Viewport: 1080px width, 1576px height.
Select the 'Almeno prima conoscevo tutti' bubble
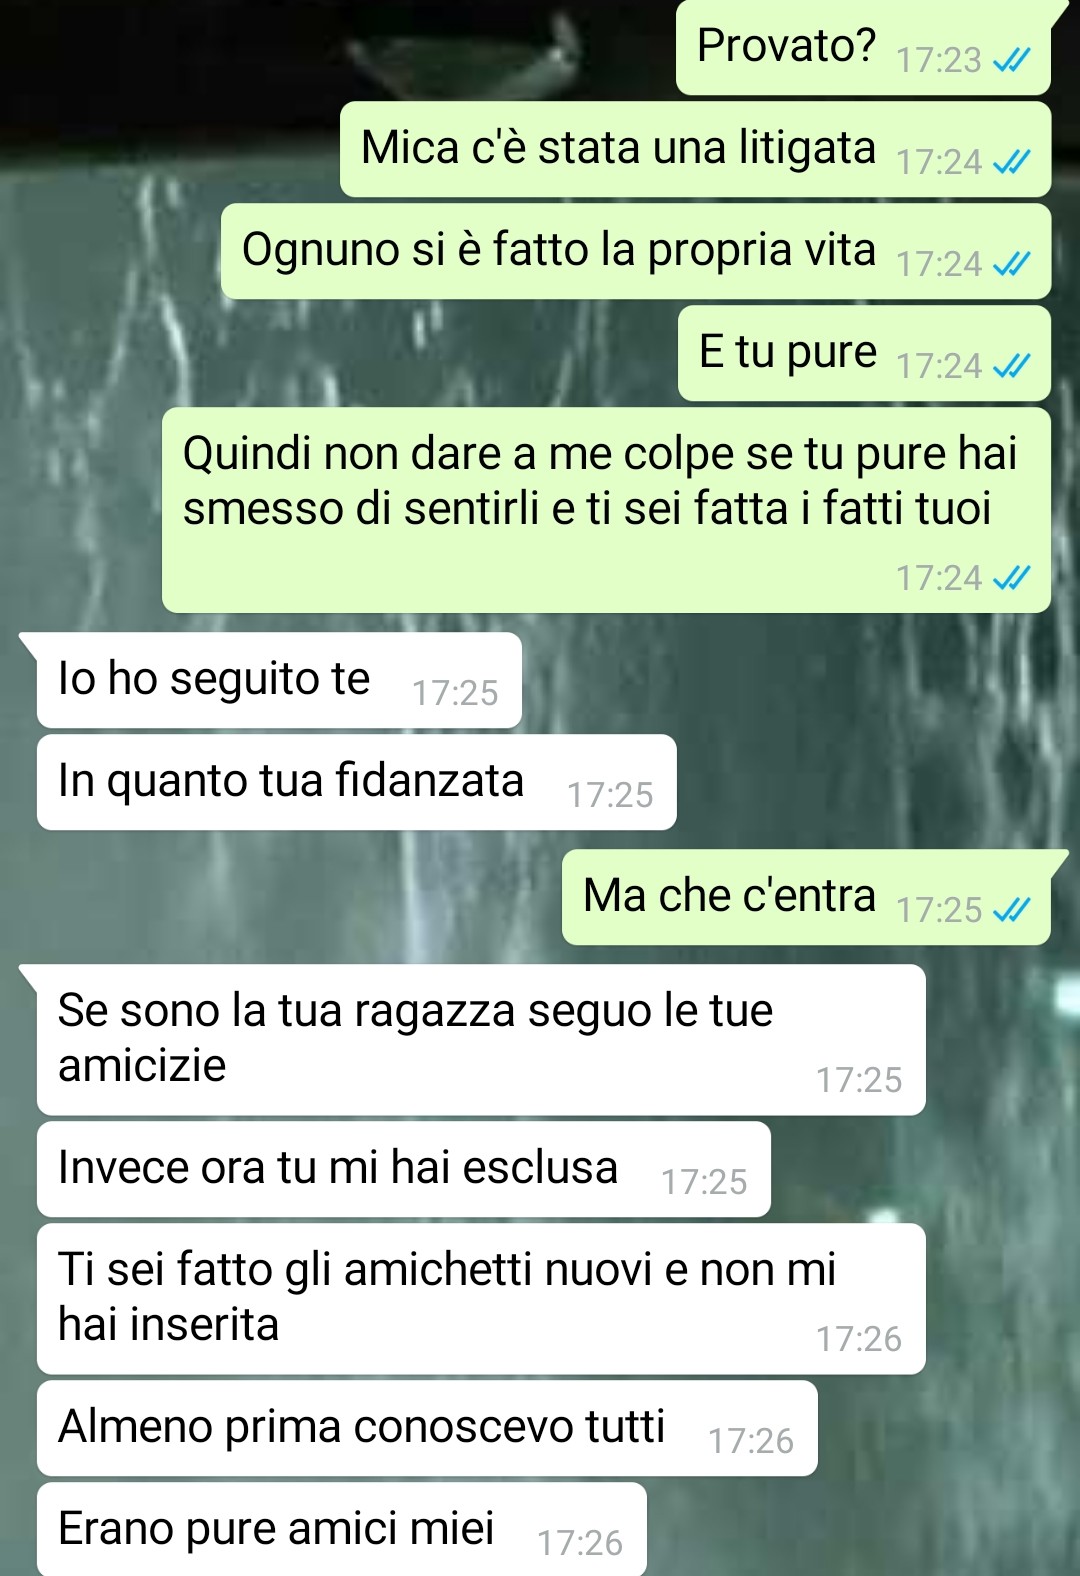[427, 1428]
